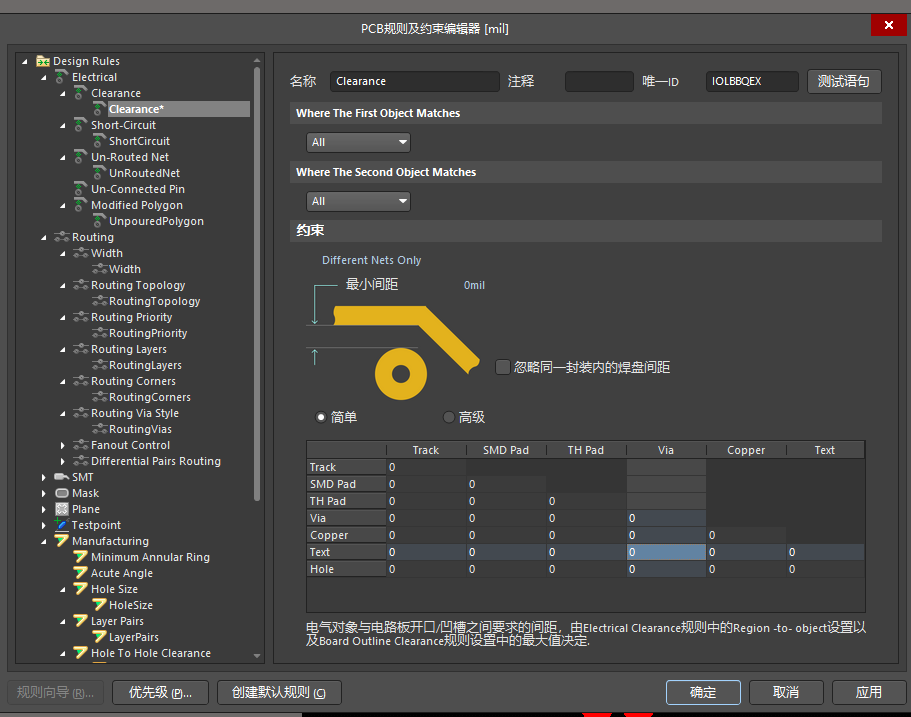This screenshot has width=911, height=717.
Task: Click the 取消 (Cancel) button
Action: tap(786, 692)
